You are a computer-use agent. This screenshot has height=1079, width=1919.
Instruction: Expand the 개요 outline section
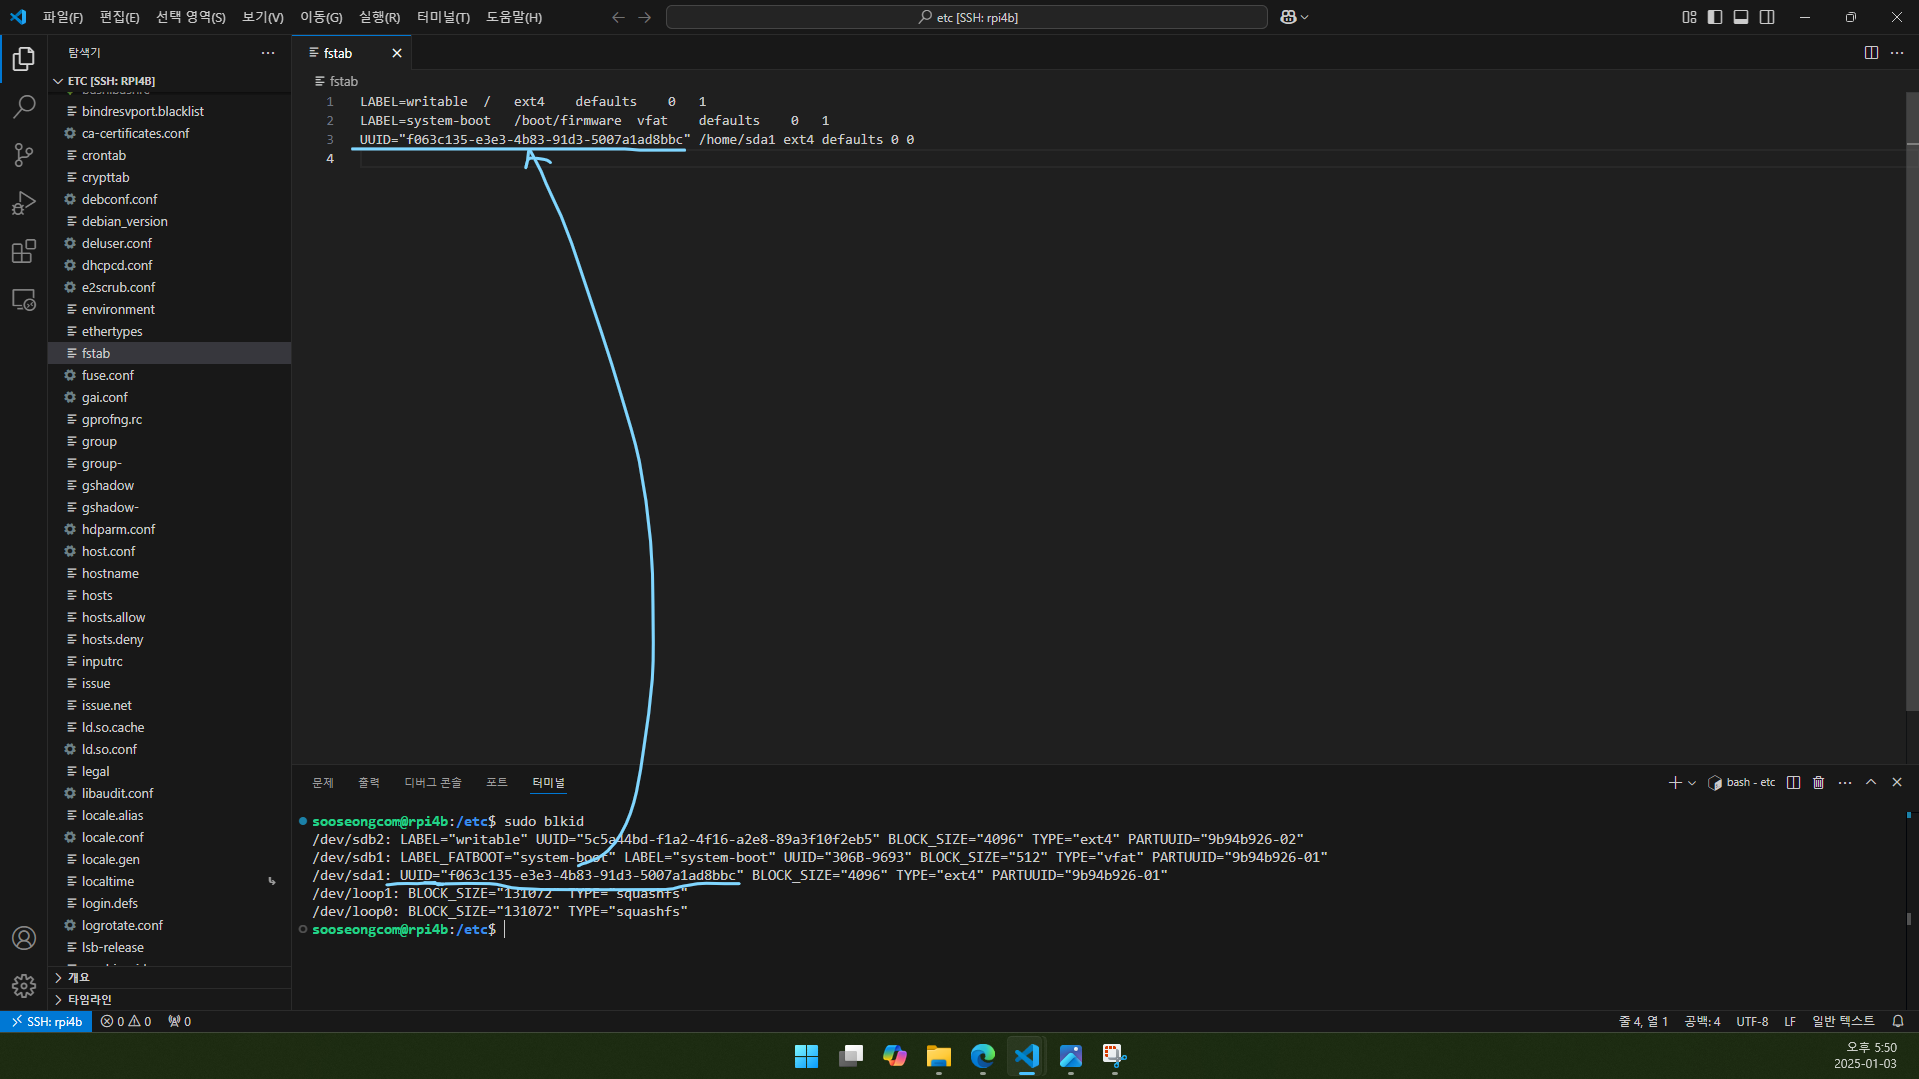pos(170,978)
